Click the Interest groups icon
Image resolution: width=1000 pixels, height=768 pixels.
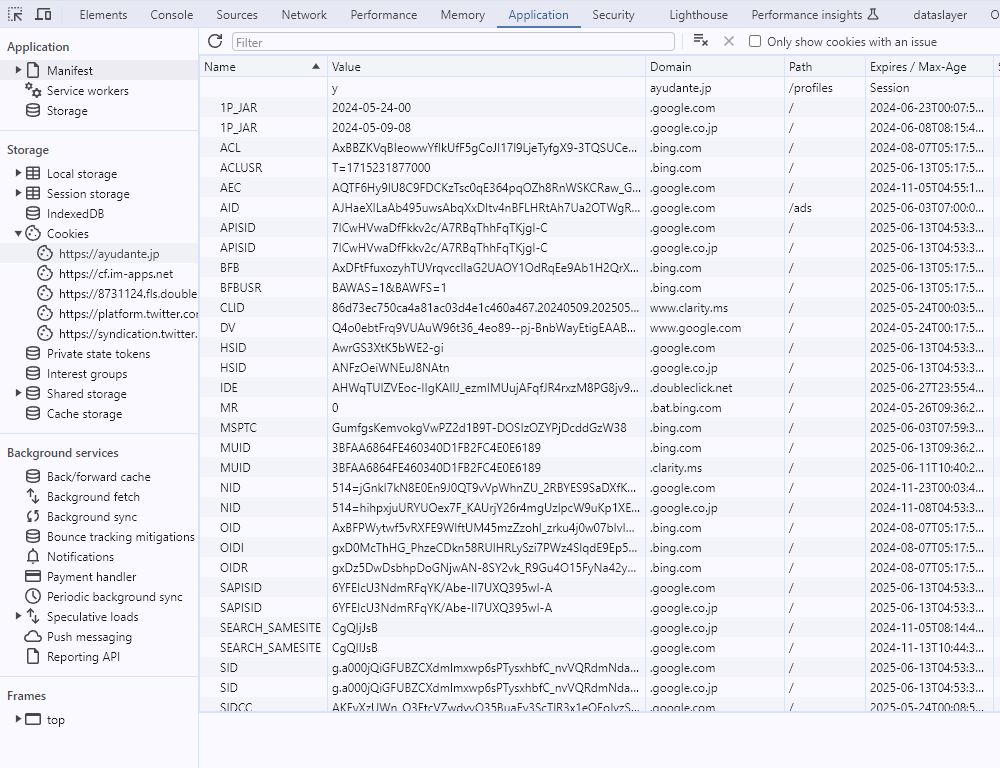point(33,373)
